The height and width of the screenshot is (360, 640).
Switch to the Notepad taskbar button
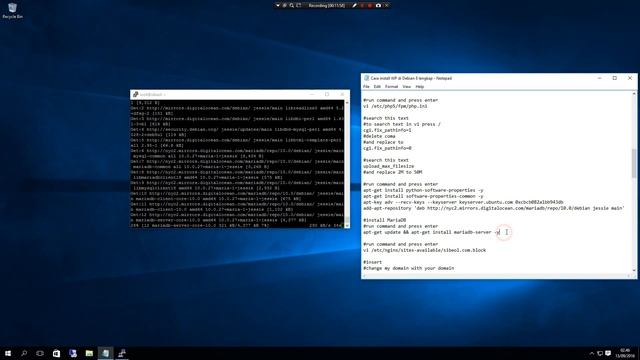pyautogui.click(x=105, y=353)
